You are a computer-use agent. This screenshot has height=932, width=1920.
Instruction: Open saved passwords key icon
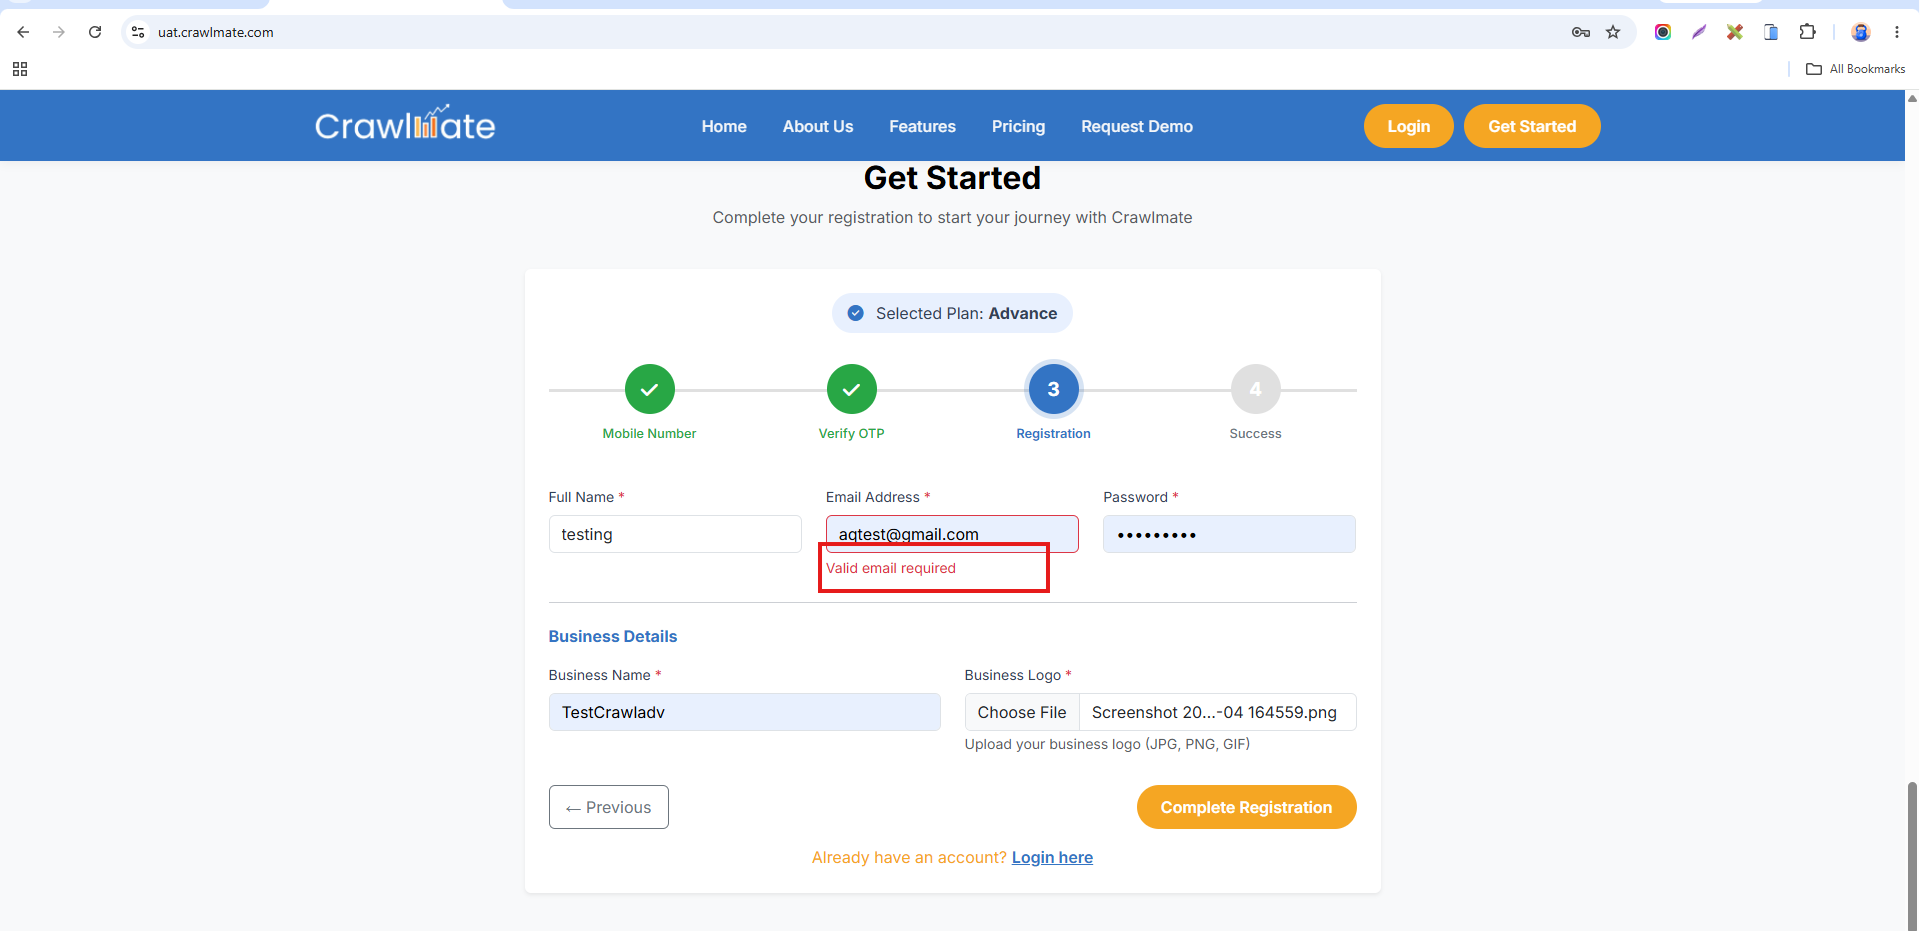click(x=1581, y=32)
